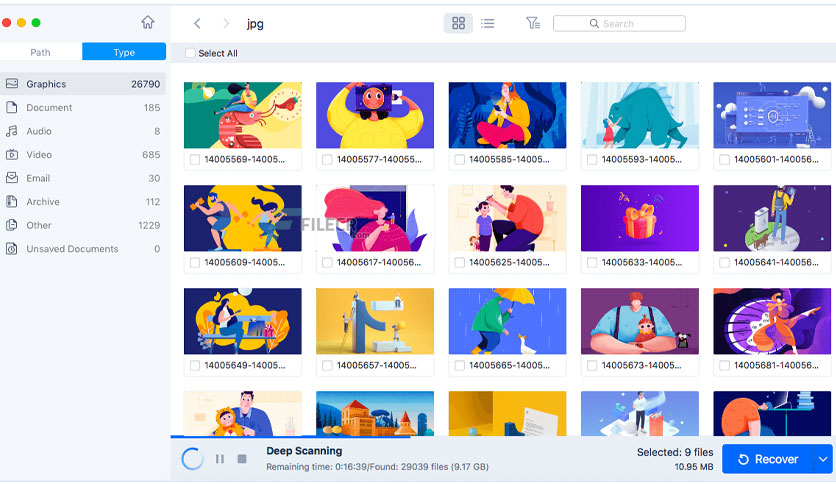
Task: Go to the home screen icon
Action: [x=148, y=22]
